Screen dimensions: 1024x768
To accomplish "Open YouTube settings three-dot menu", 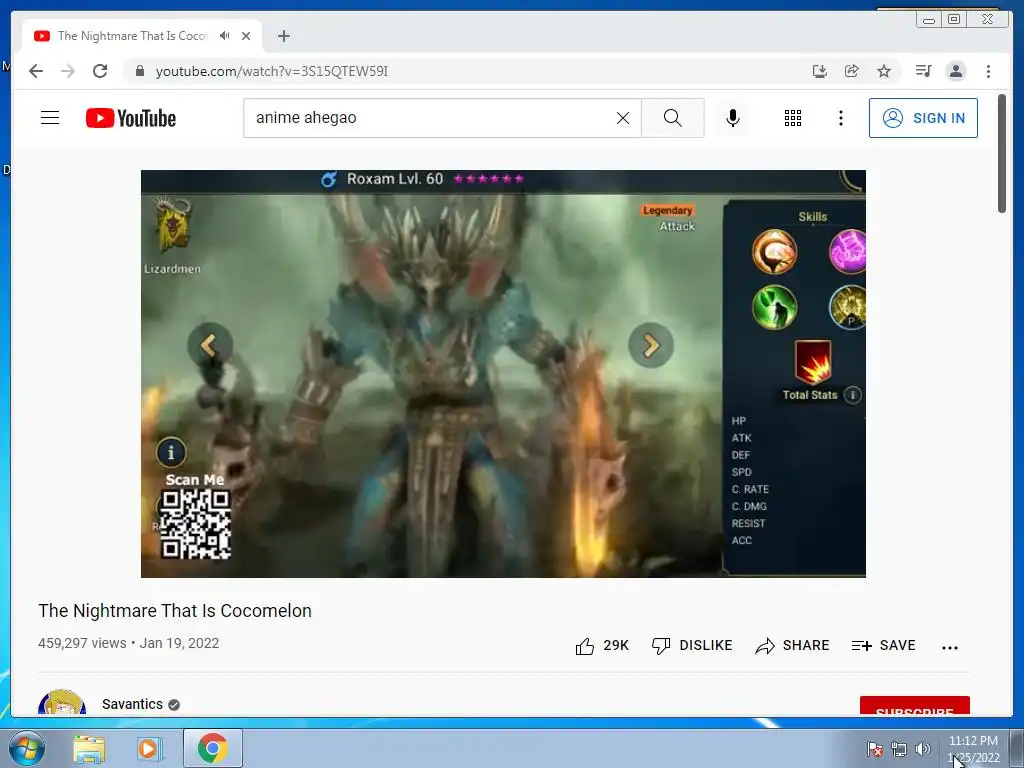I will tap(840, 118).
